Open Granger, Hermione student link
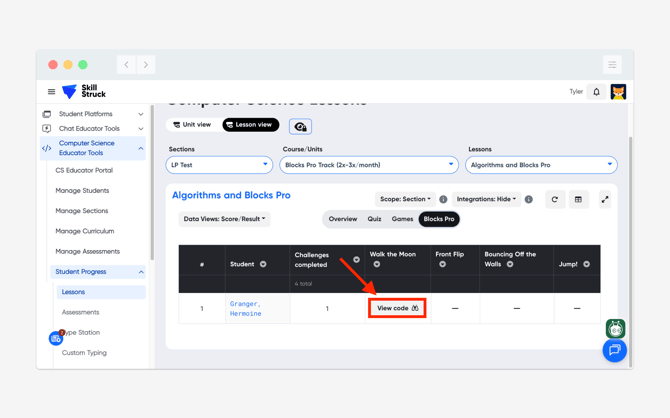670x418 pixels. pos(245,308)
